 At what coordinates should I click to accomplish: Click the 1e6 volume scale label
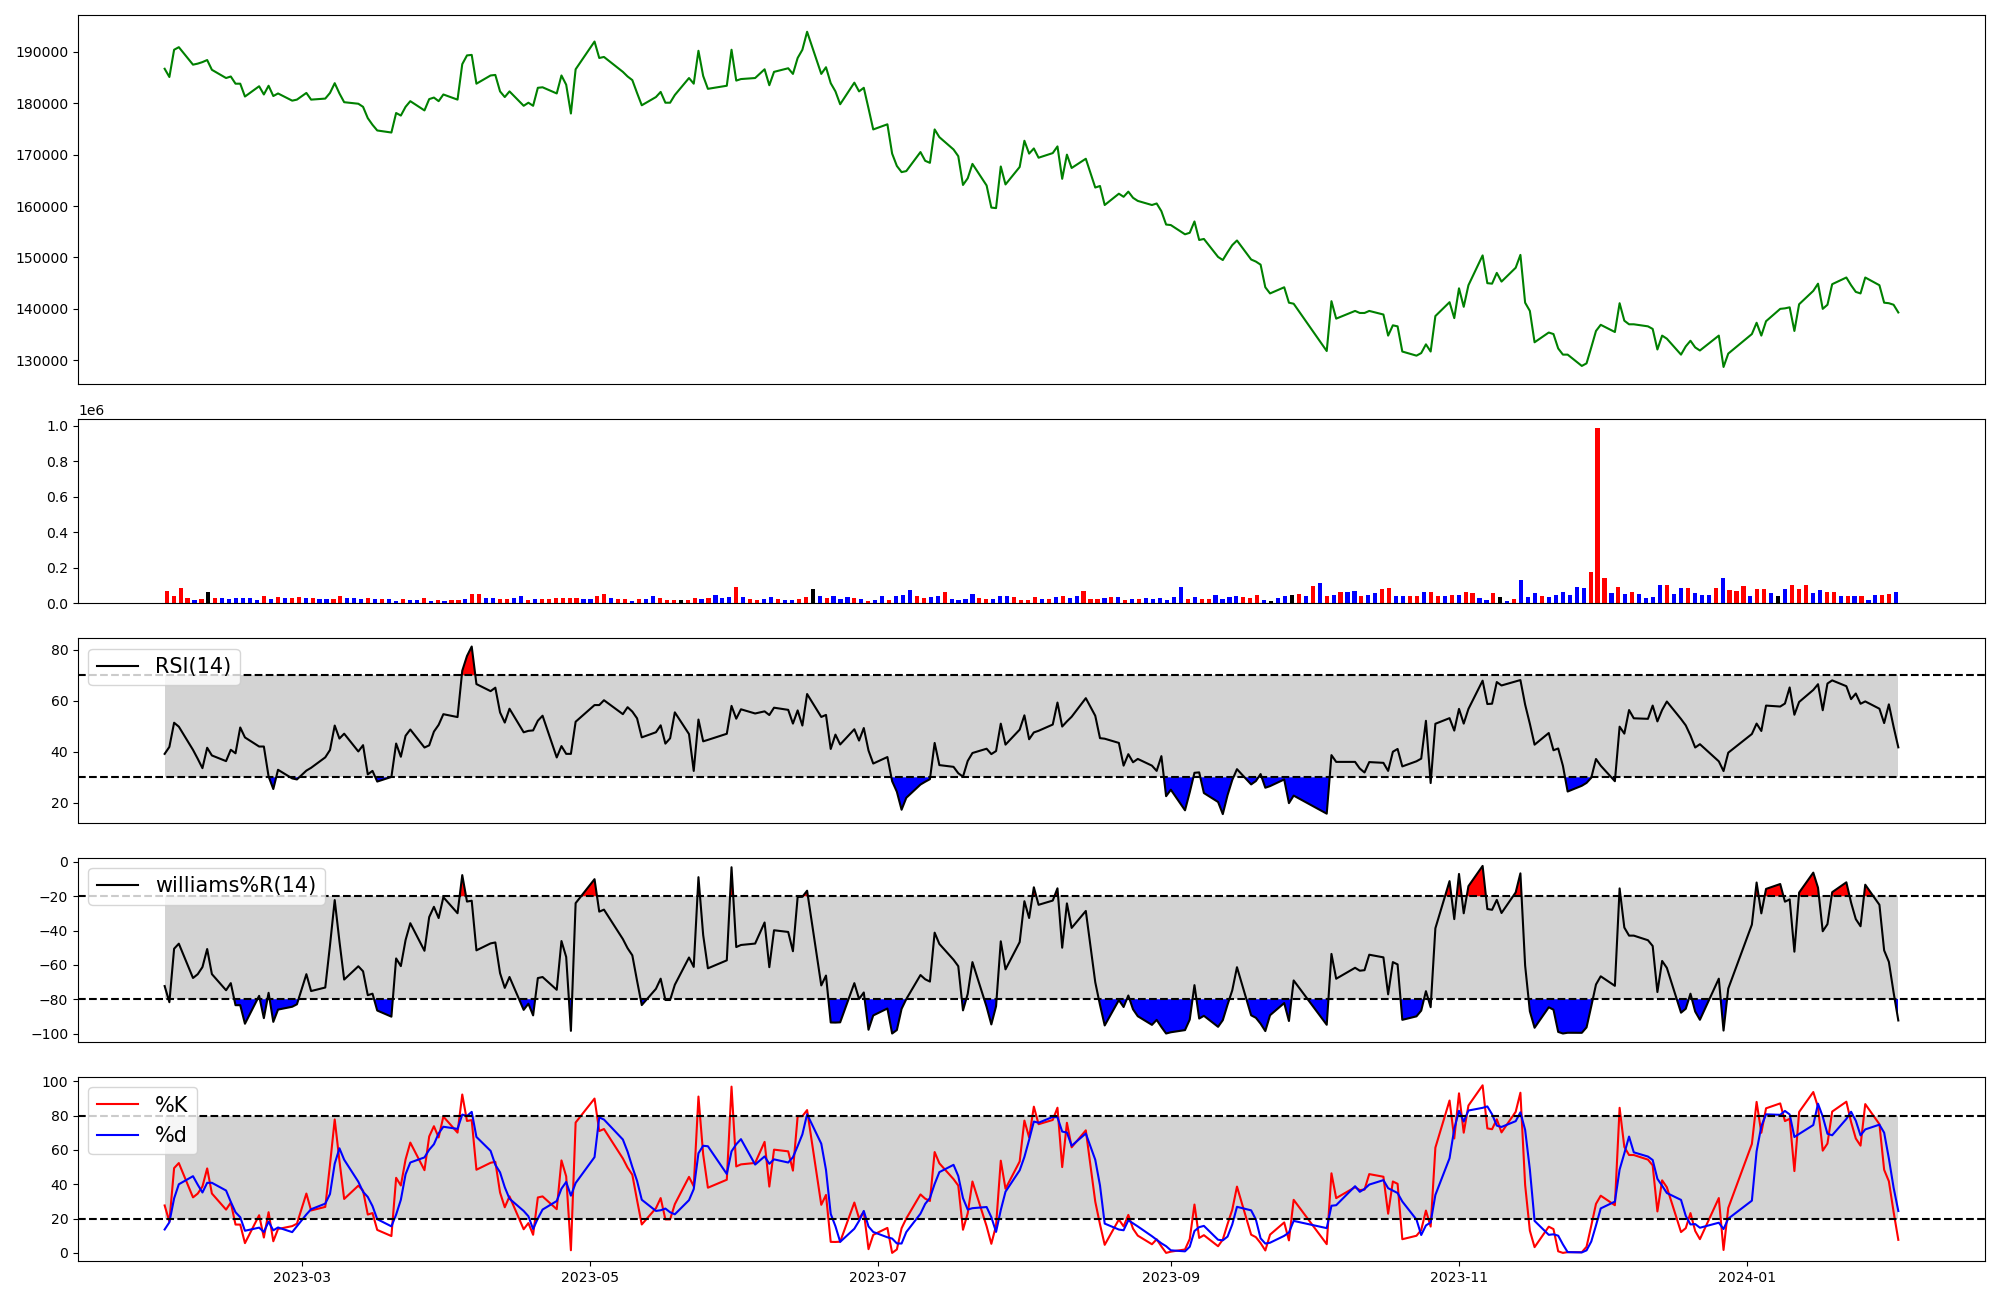pyautogui.click(x=91, y=411)
